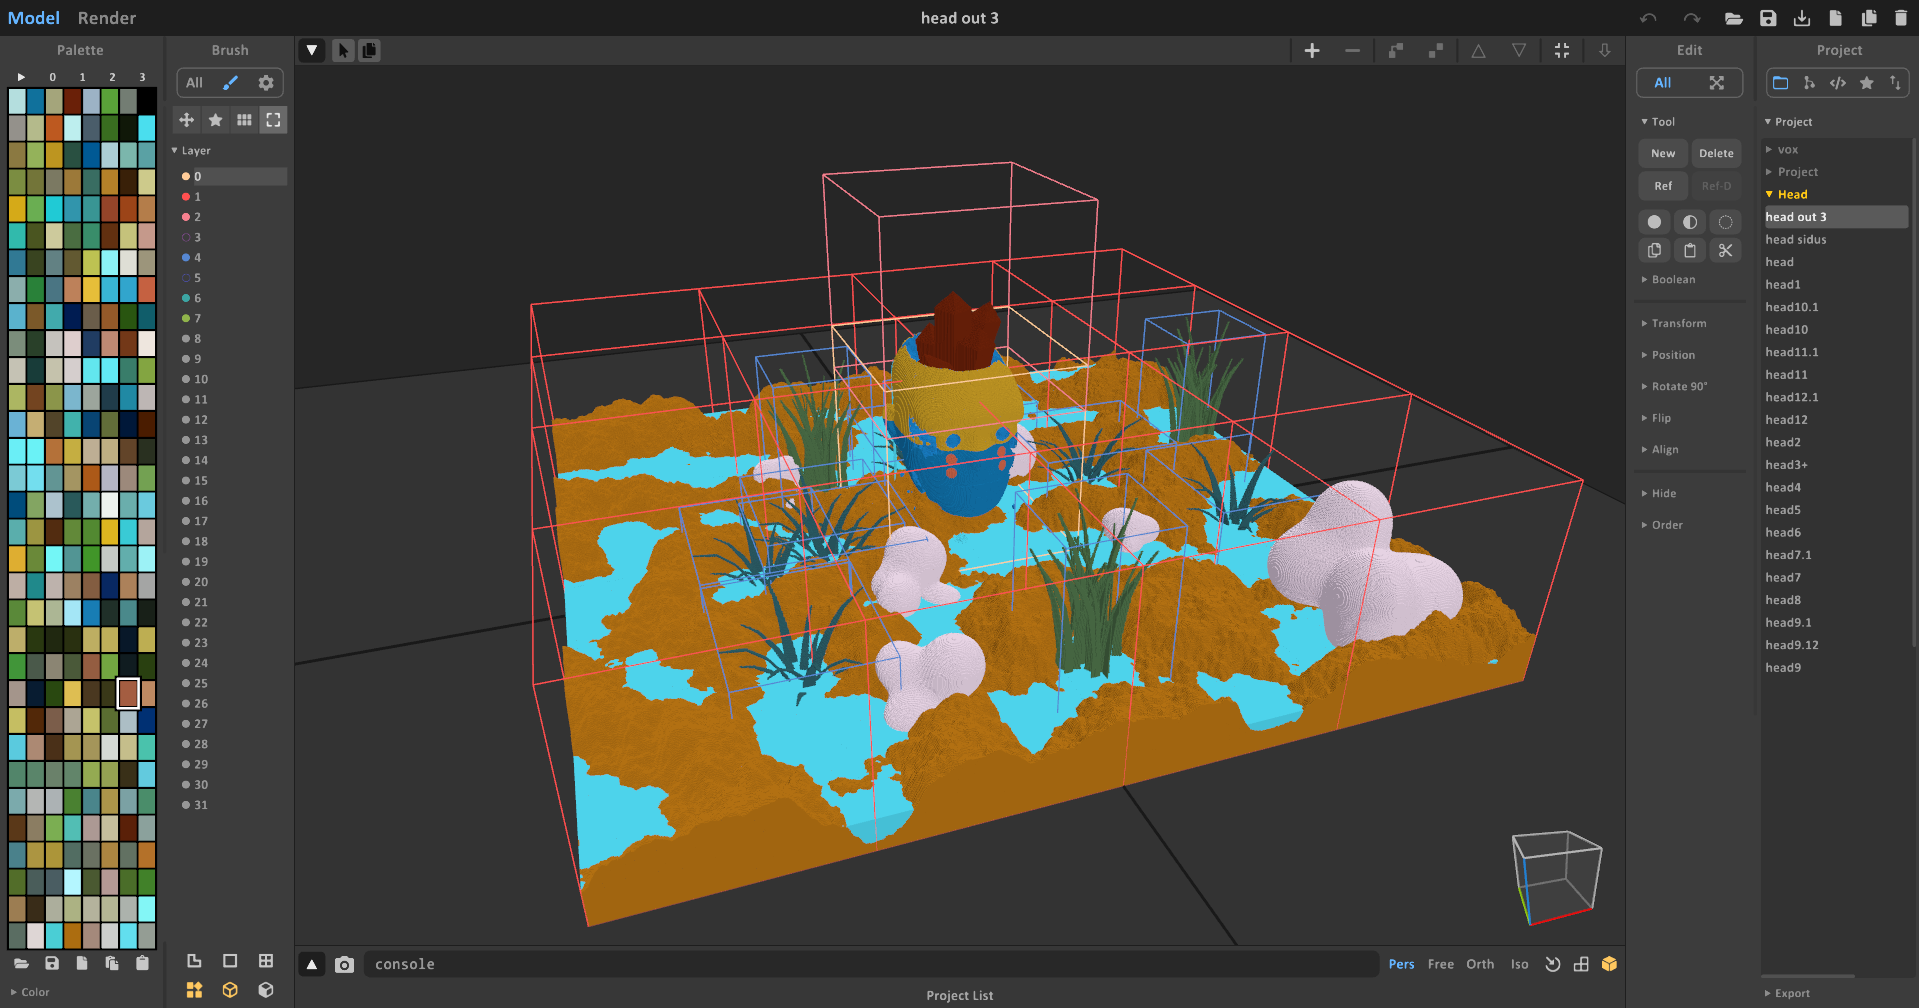The height and width of the screenshot is (1008, 1919).
Task: Click the camera screenshot icon beside console
Action: [x=344, y=965]
